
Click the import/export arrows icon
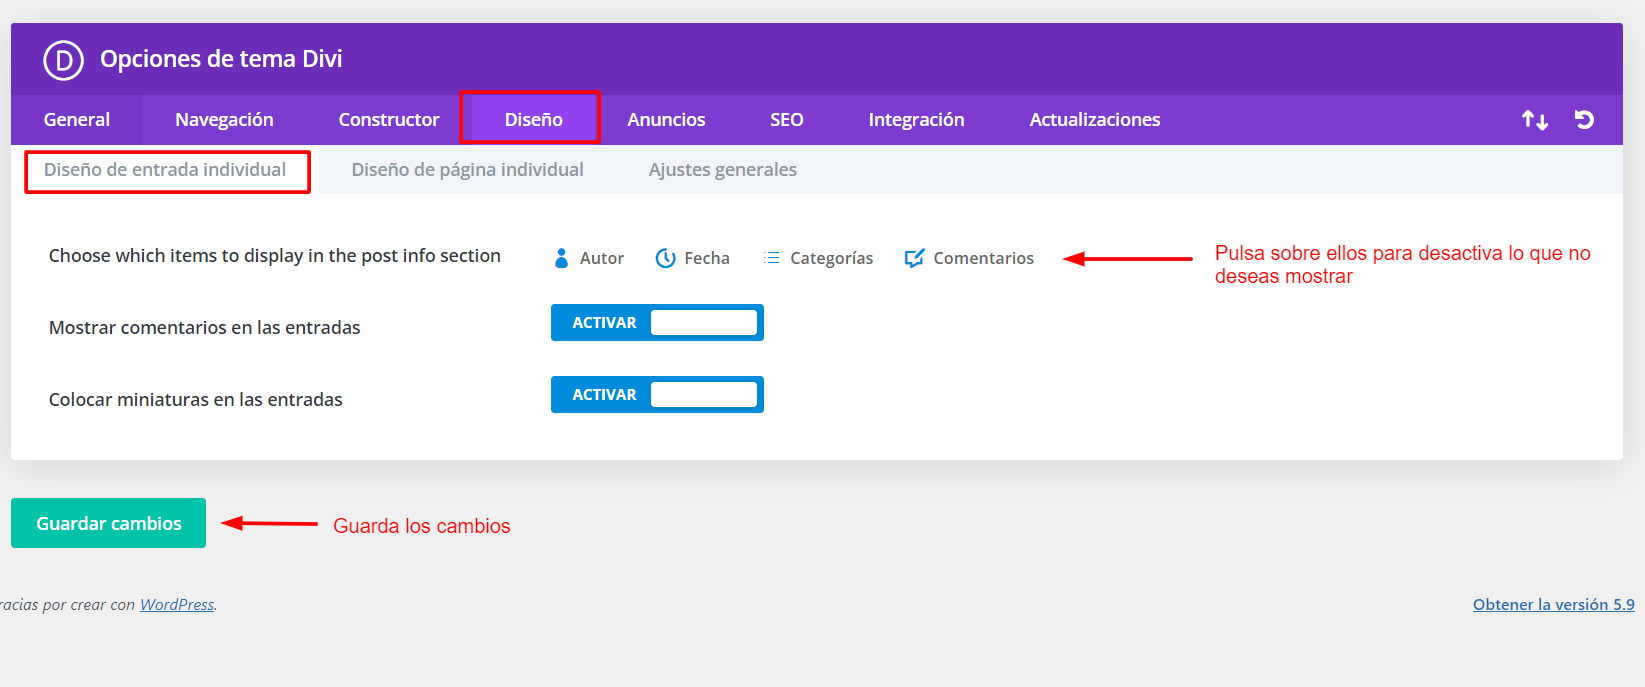1535,120
